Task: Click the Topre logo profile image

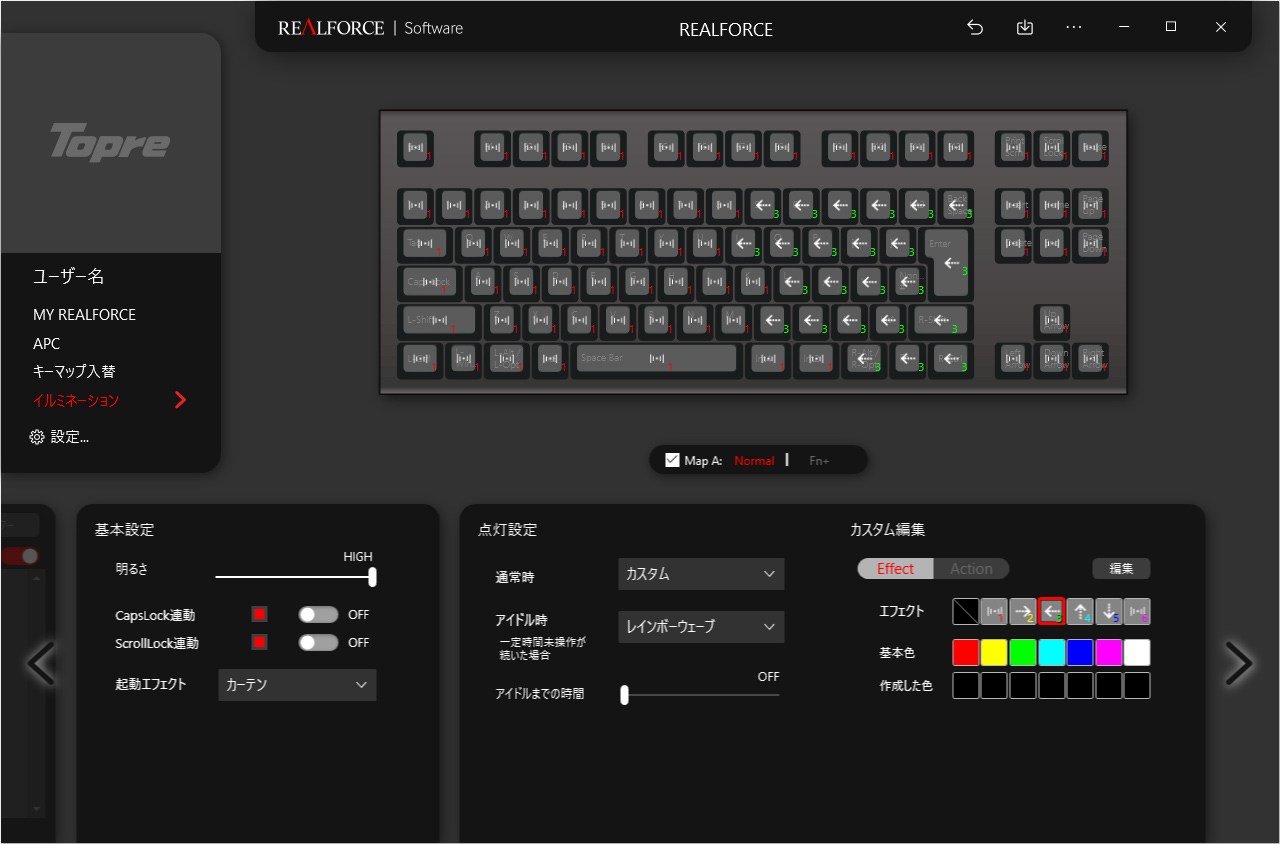Action: 110,142
